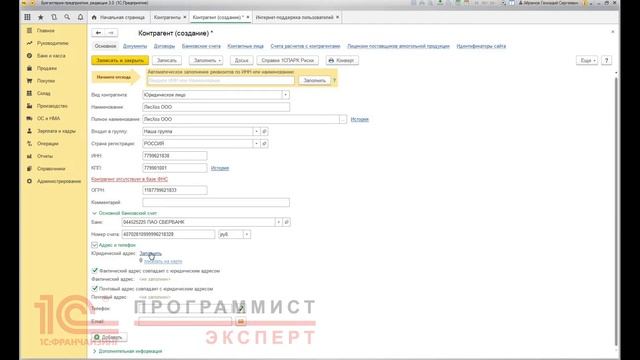640x360 pixels.
Task: Click Записать и закрыть button
Action: [x=120, y=60]
